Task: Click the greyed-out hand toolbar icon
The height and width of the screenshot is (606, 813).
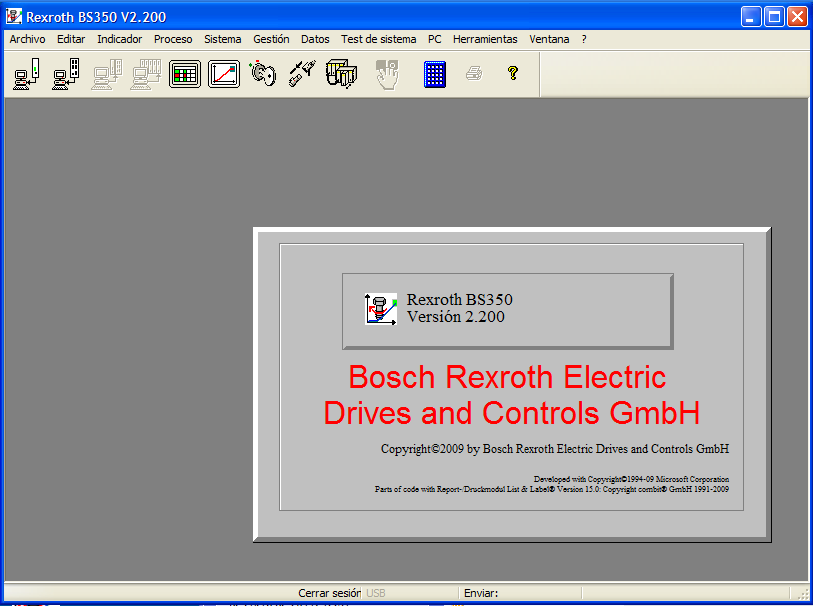Action: (388, 74)
